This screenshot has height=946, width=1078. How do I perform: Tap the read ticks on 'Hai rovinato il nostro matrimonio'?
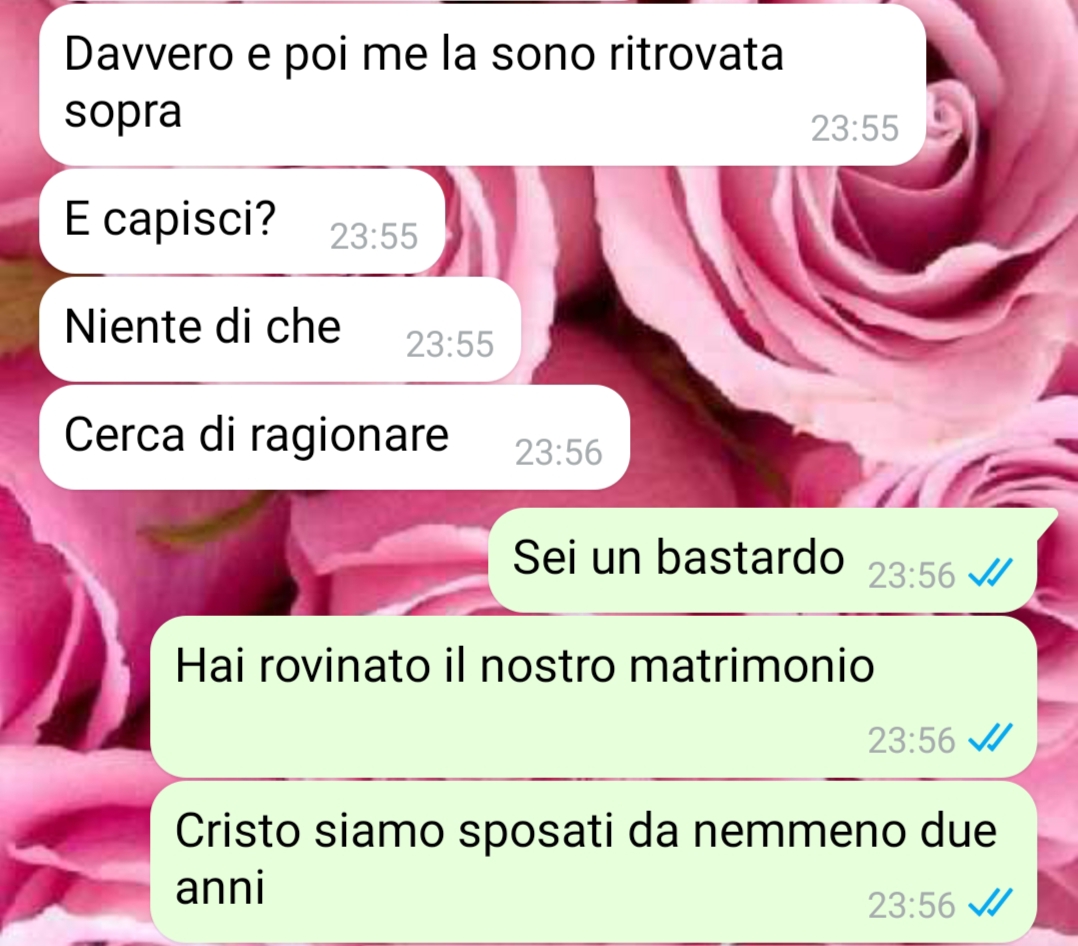[990, 738]
